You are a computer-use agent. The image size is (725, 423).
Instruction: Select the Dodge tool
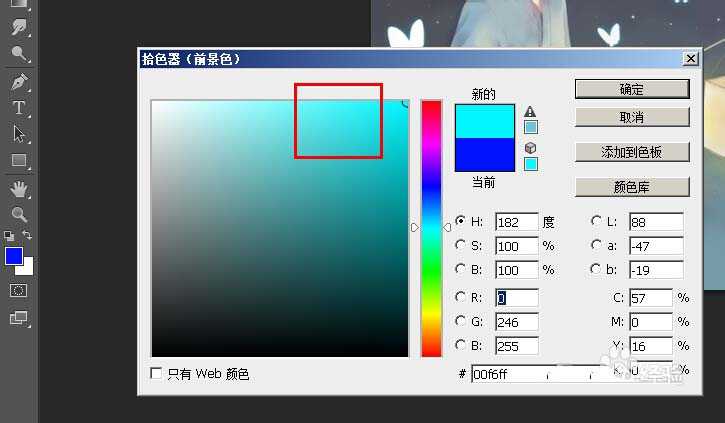[18, 54]
